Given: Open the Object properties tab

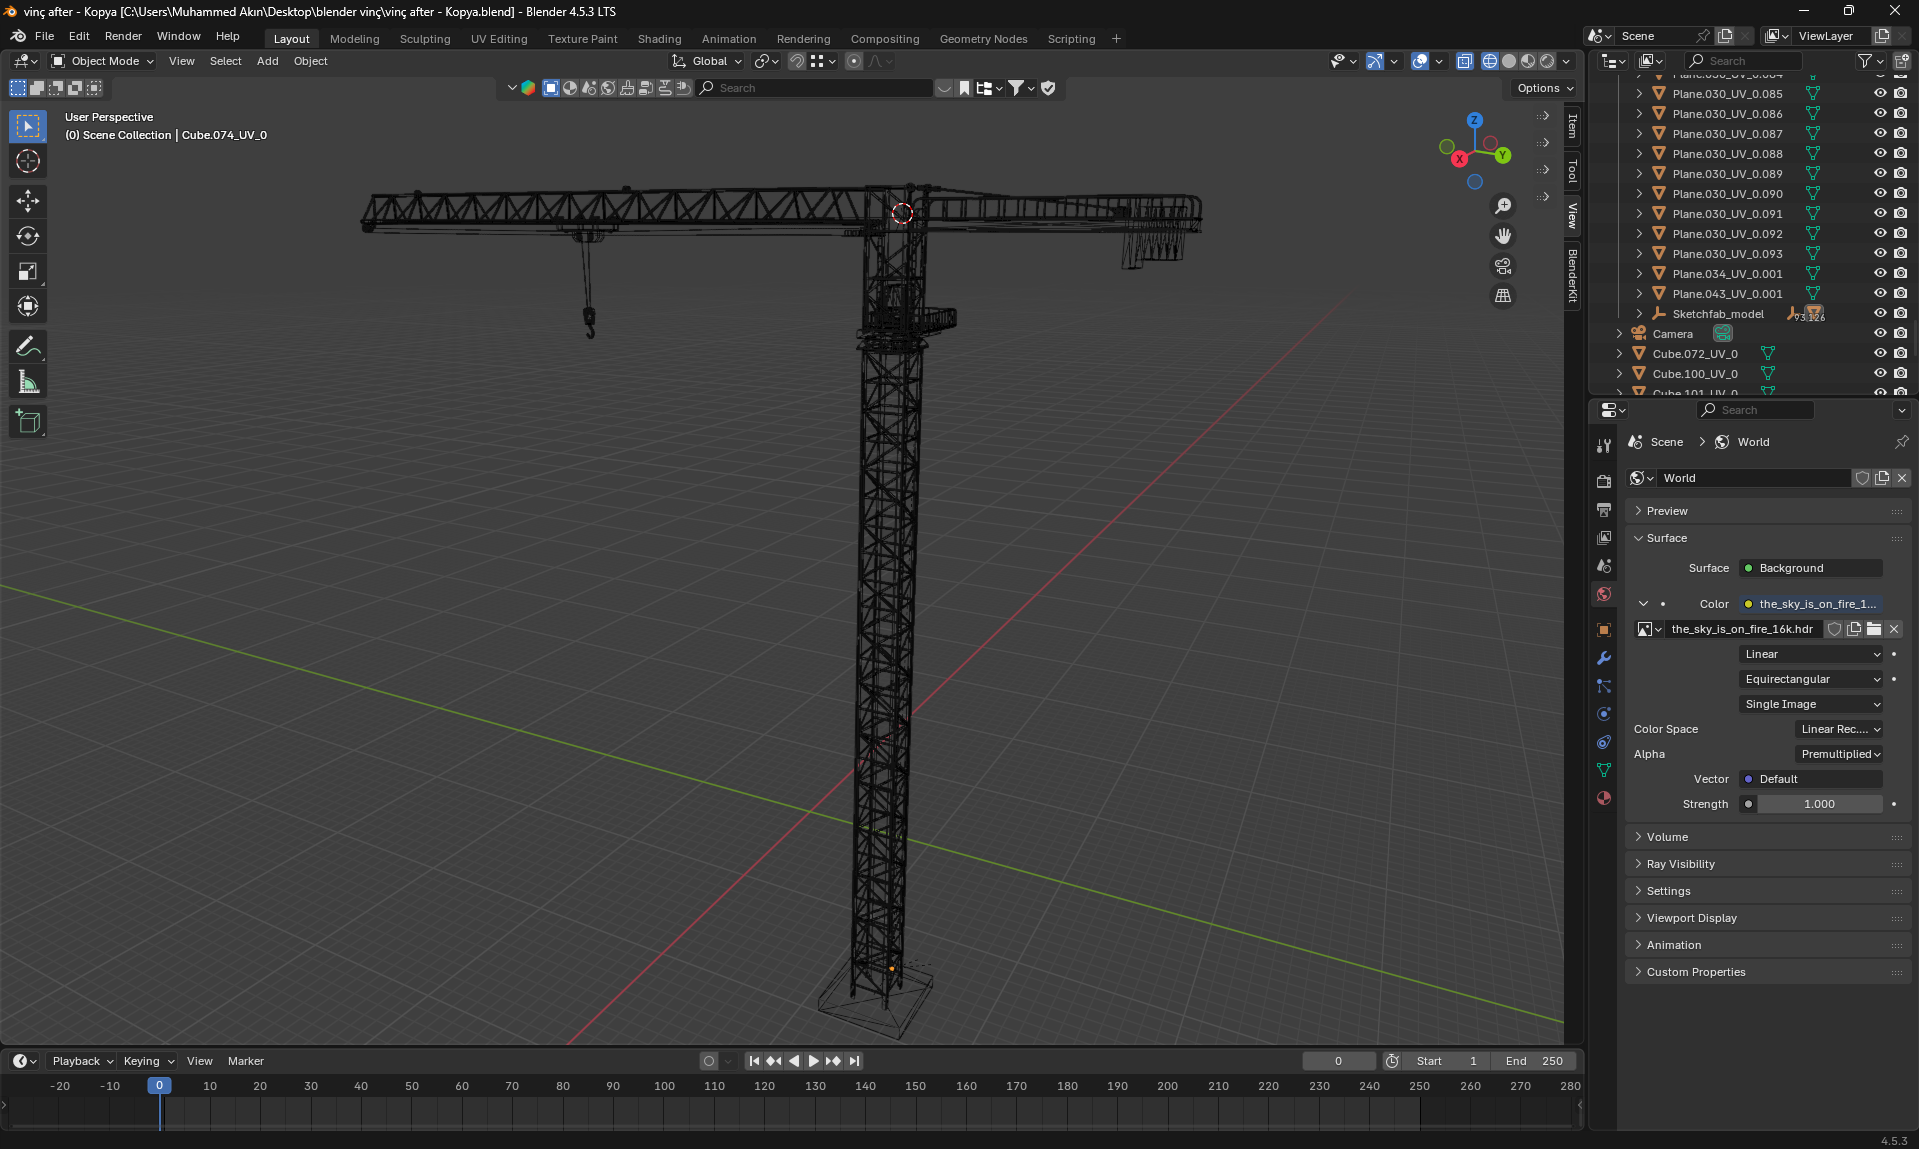Looking at the screenshot, I should [1604, 630].
